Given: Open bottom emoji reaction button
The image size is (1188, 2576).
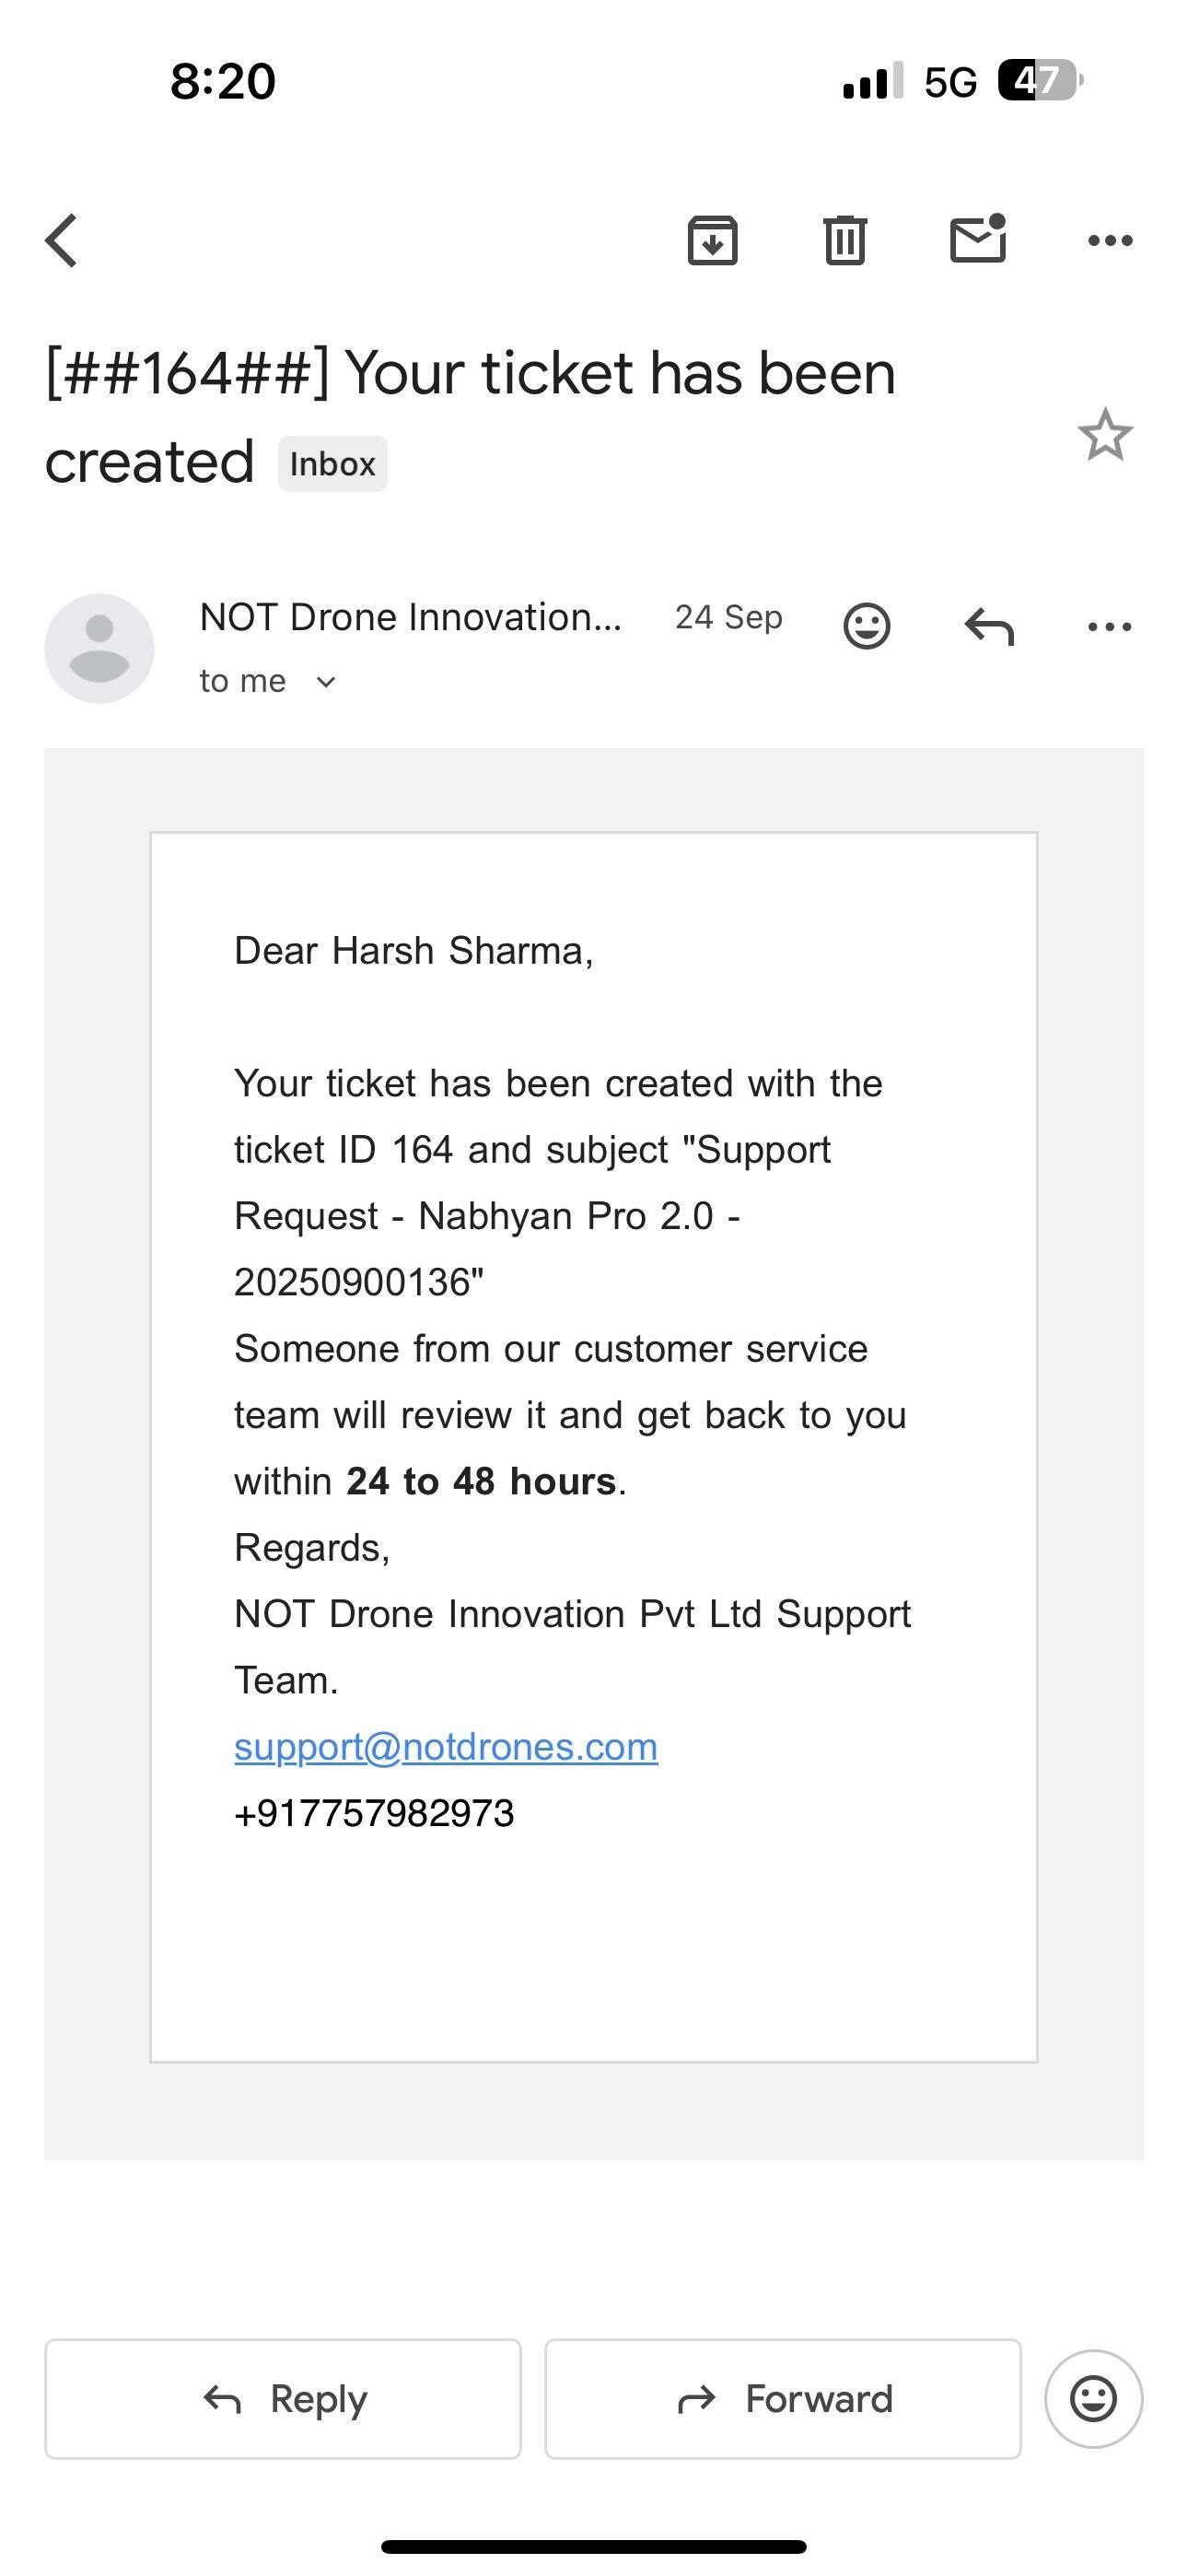Looking at the screenshot, I should tap(1093, 2398).
